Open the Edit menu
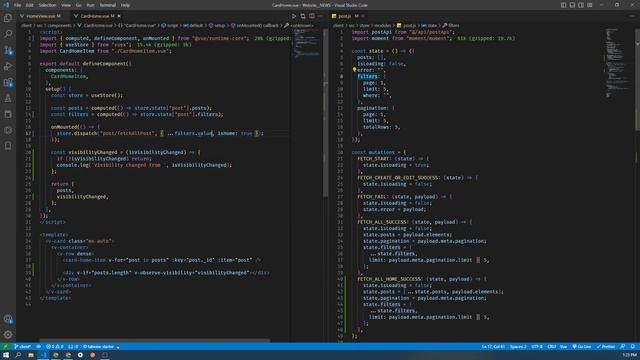 click(x=29, y=5)
